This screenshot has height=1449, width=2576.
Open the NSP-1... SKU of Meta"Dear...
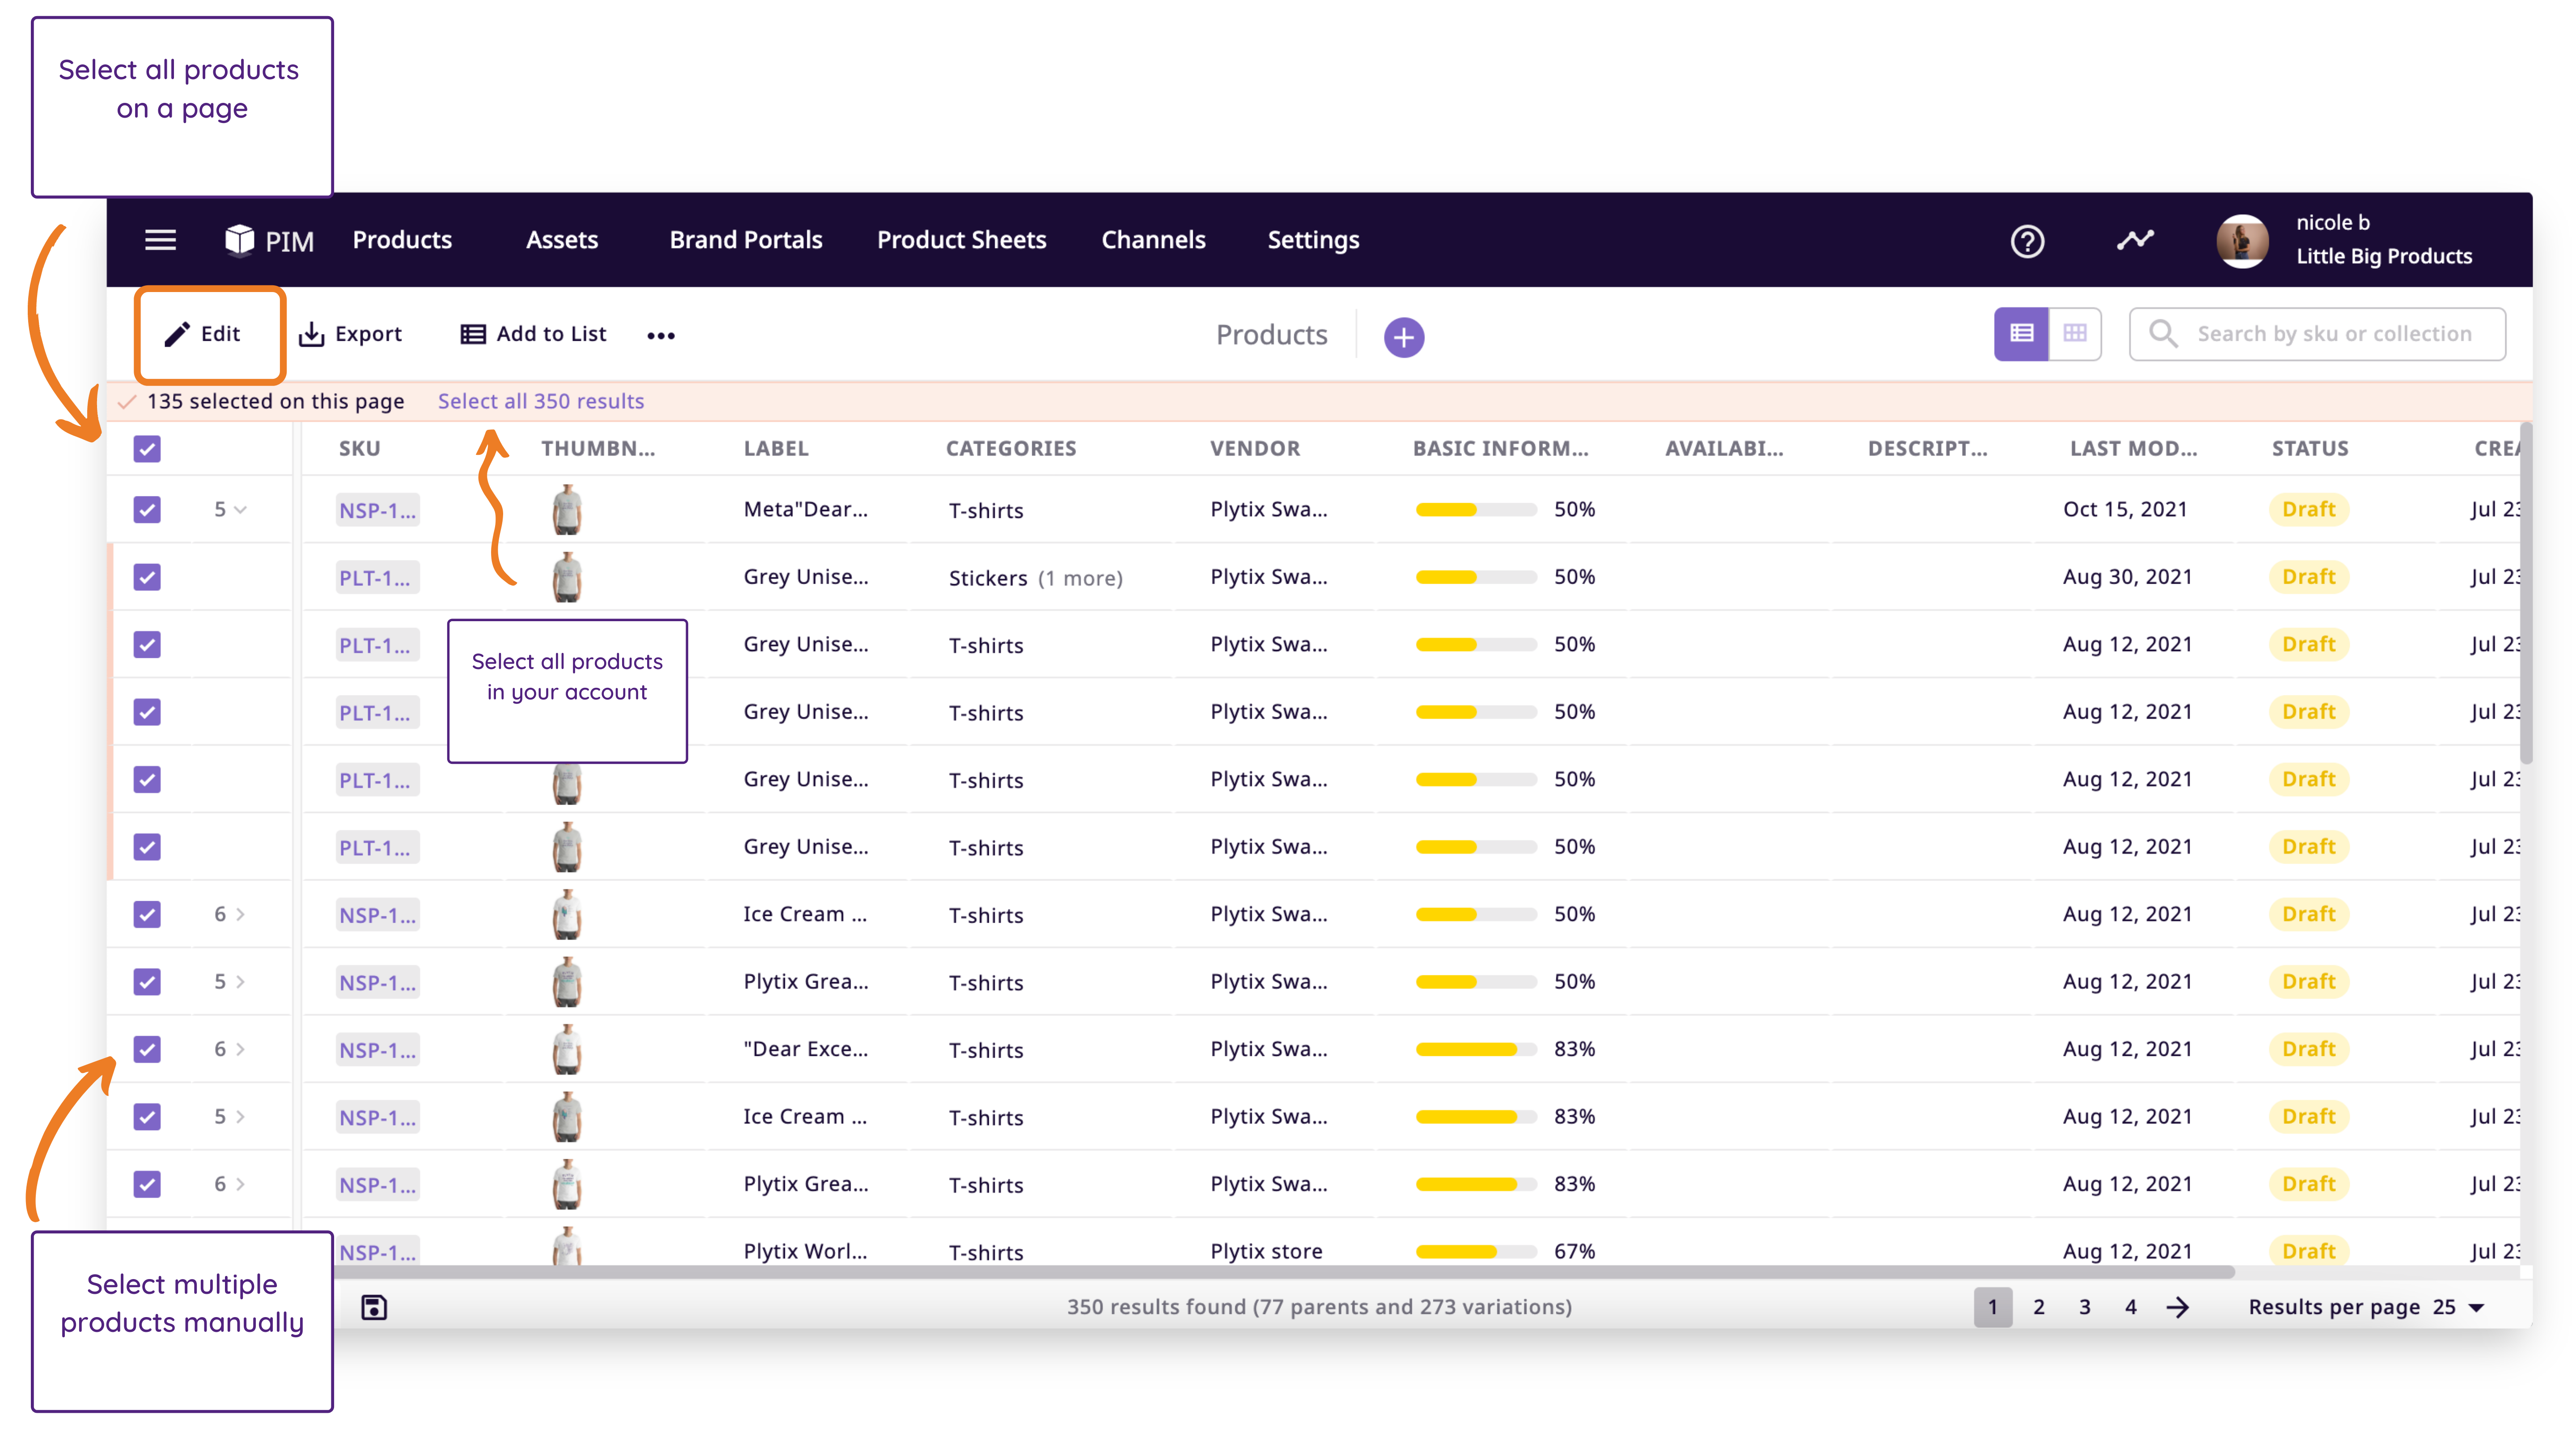377,510
